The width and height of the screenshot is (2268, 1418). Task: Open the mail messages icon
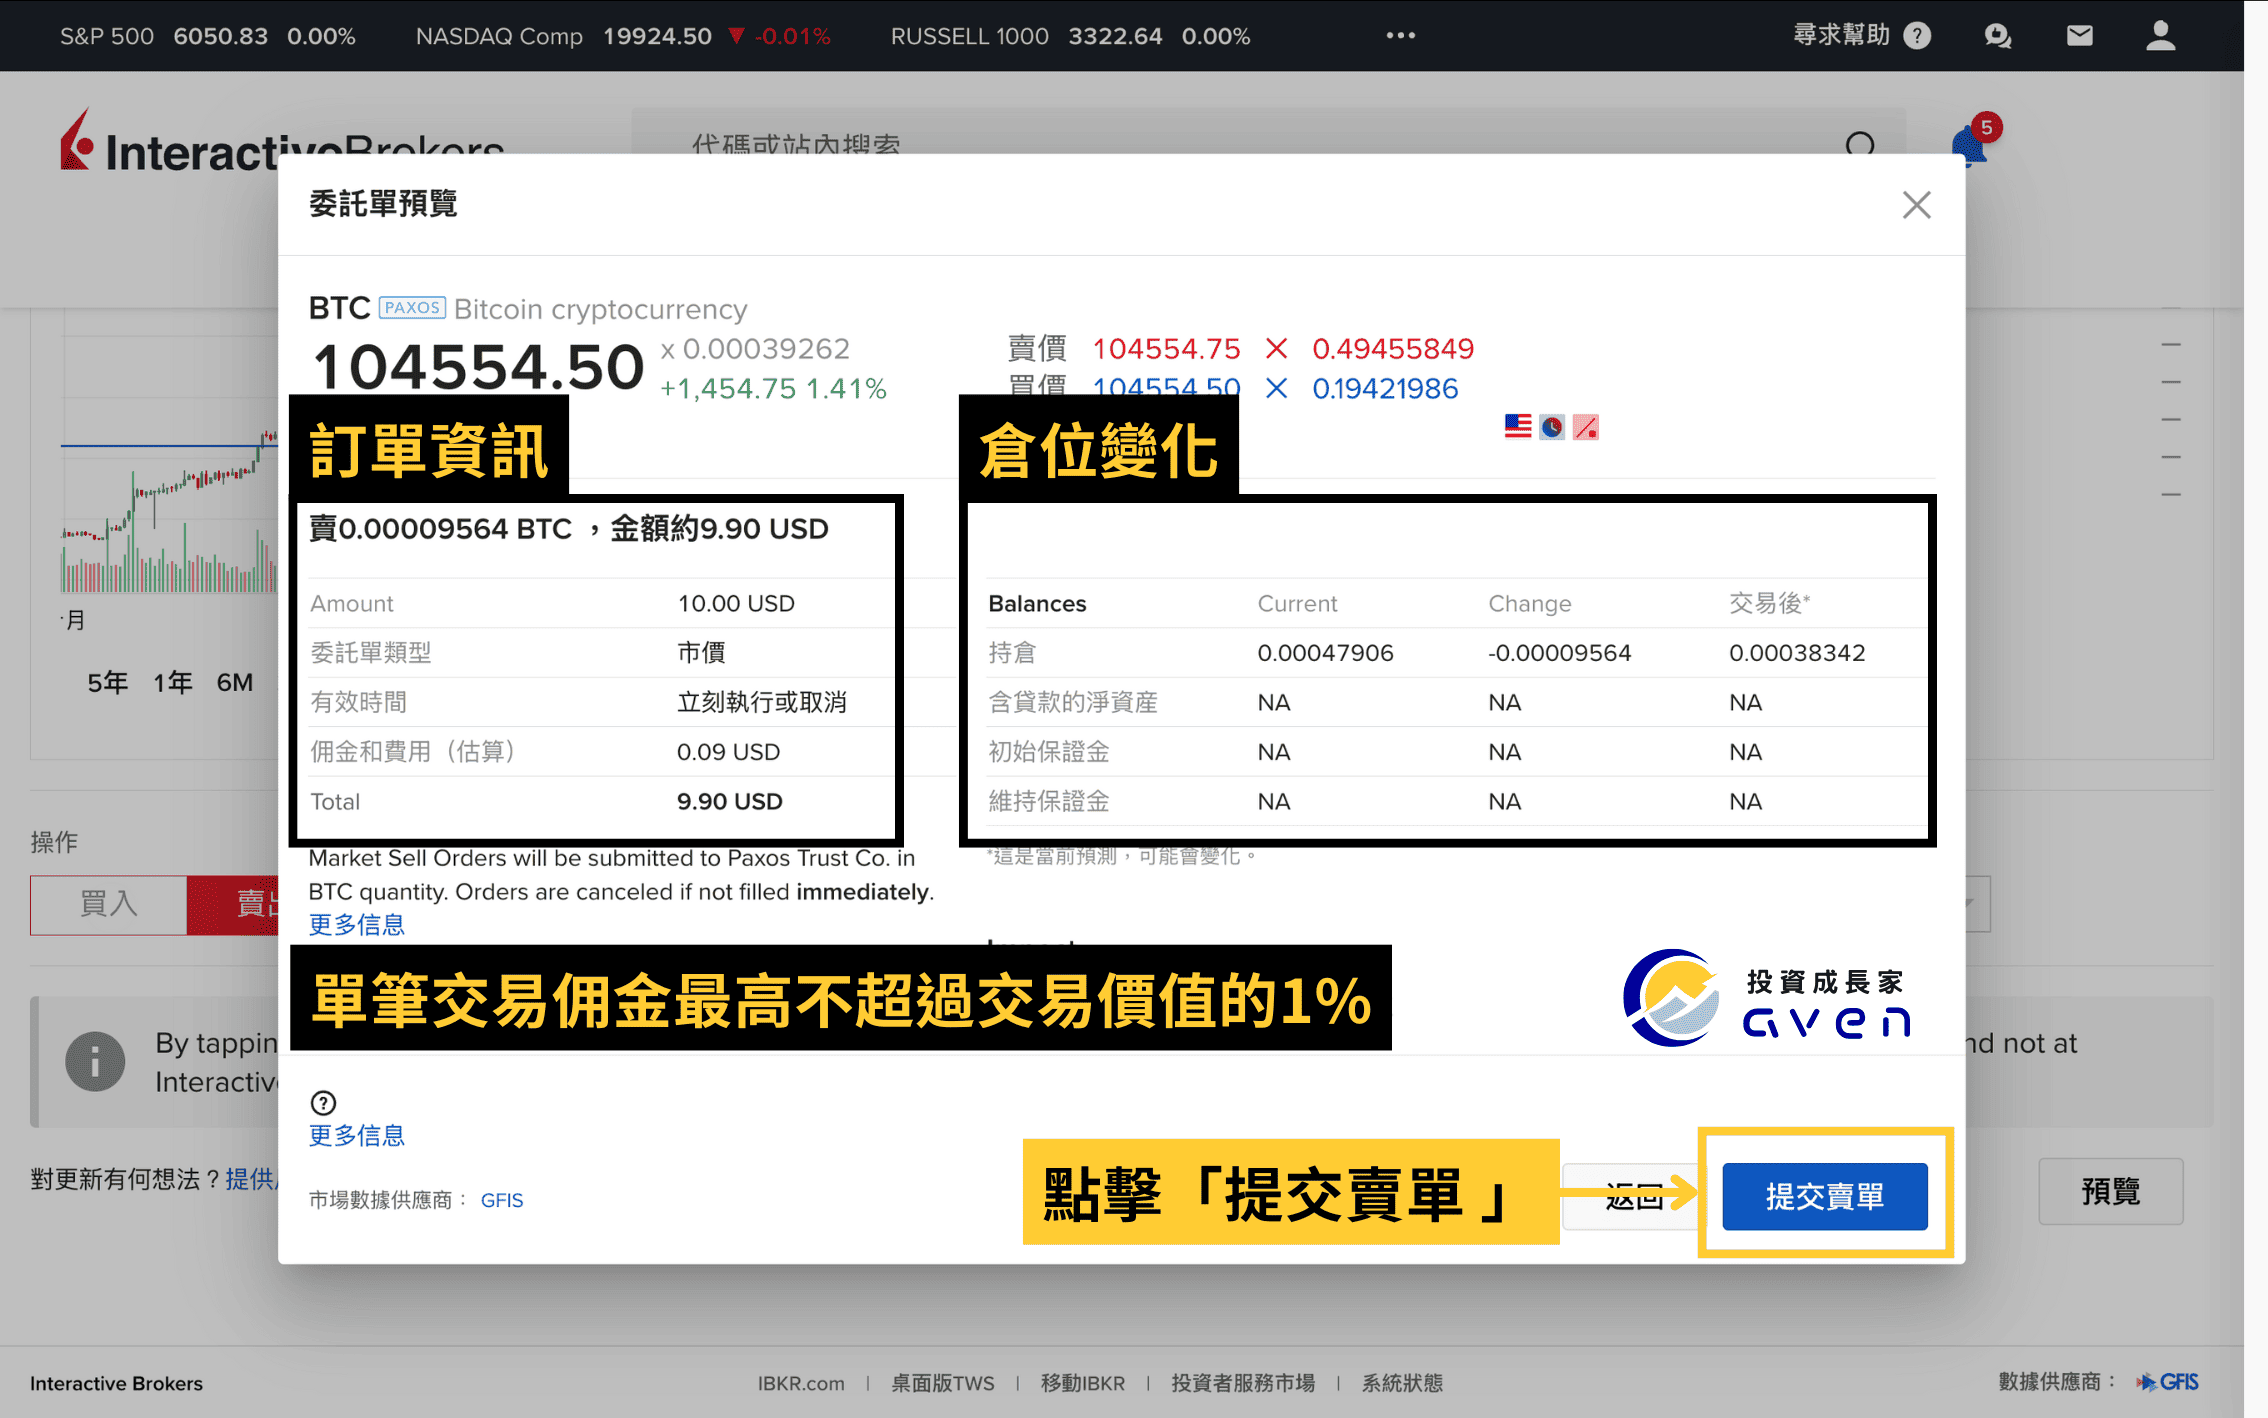pos(2080,36)
